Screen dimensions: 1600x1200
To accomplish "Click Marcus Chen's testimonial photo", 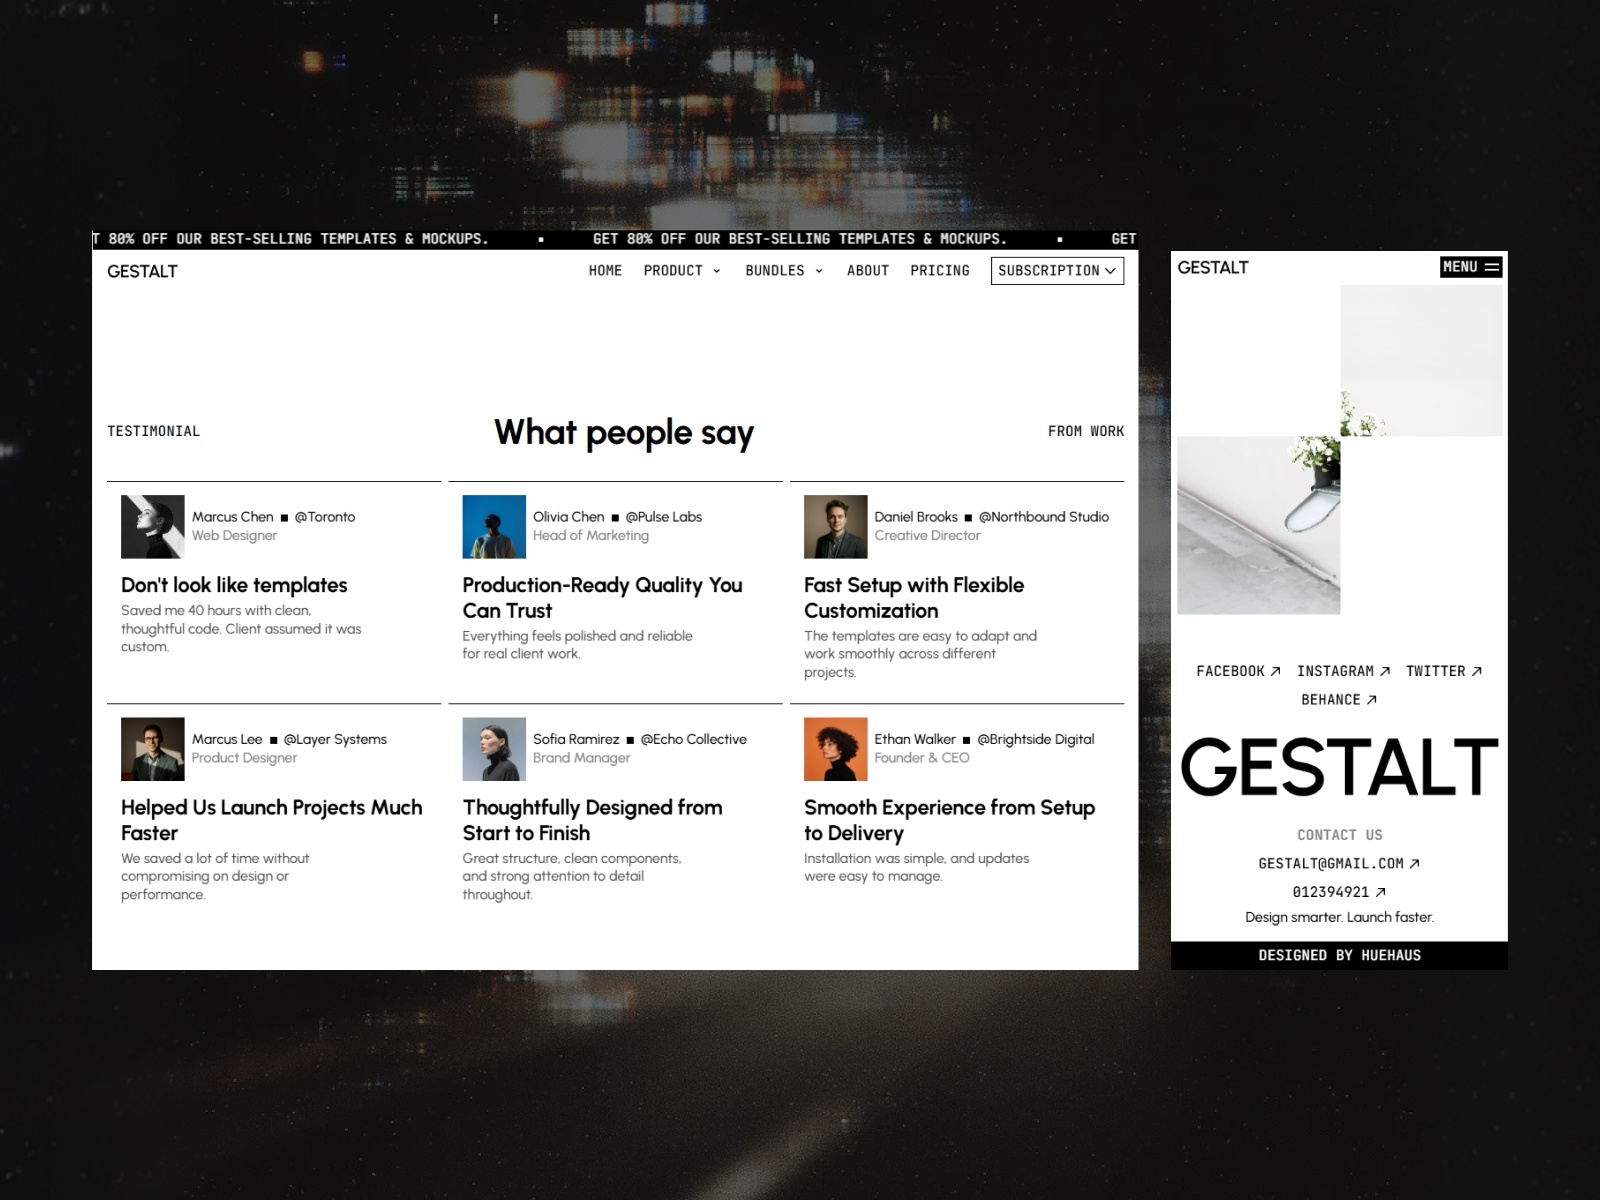I will (x=151, y=526).
